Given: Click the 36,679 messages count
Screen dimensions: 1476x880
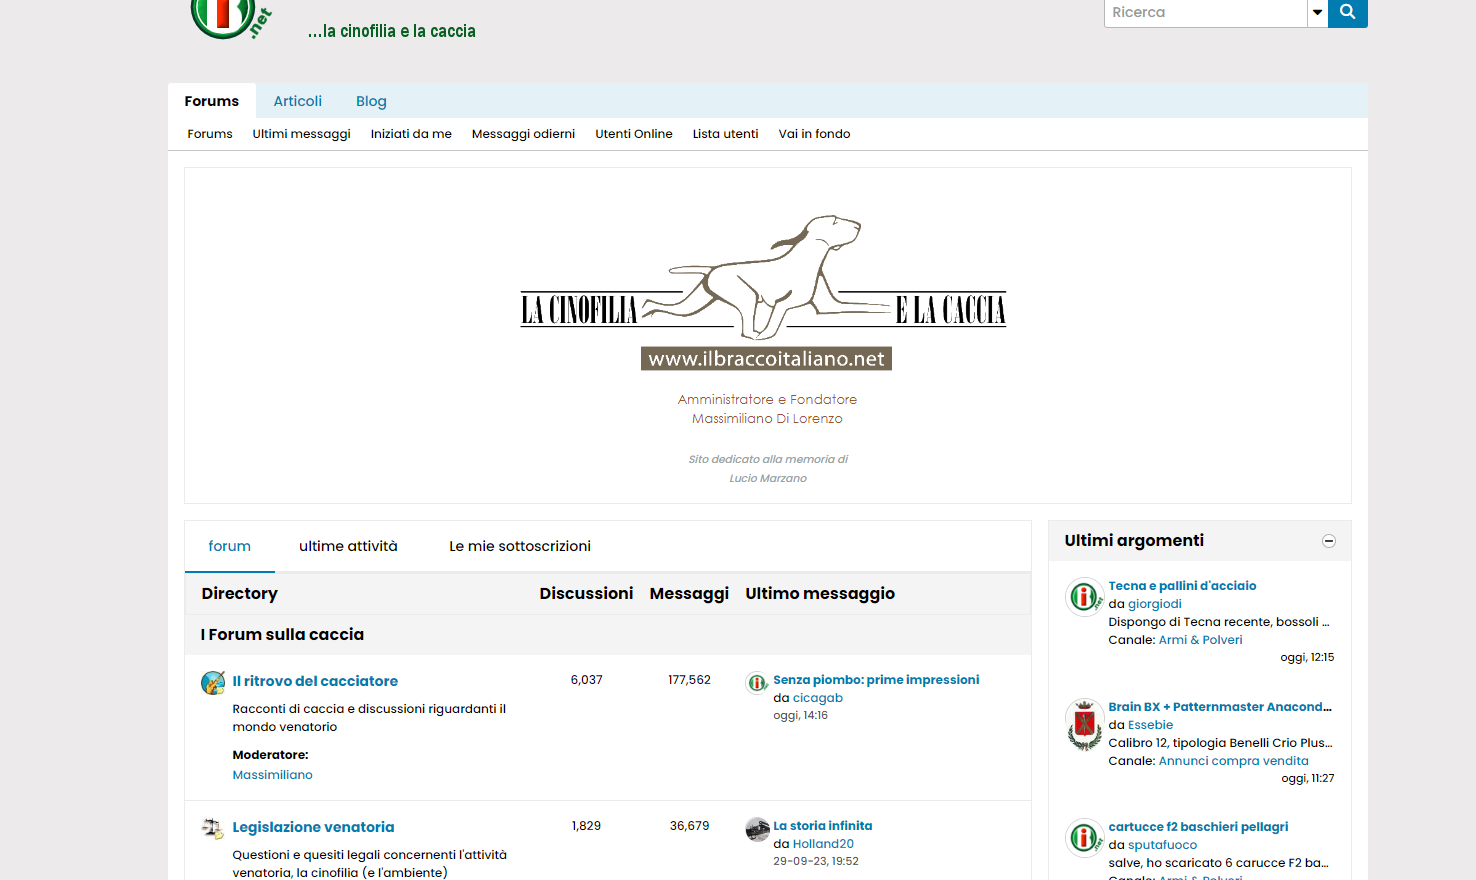Looking at the screenshot, I should pos(689,826).
